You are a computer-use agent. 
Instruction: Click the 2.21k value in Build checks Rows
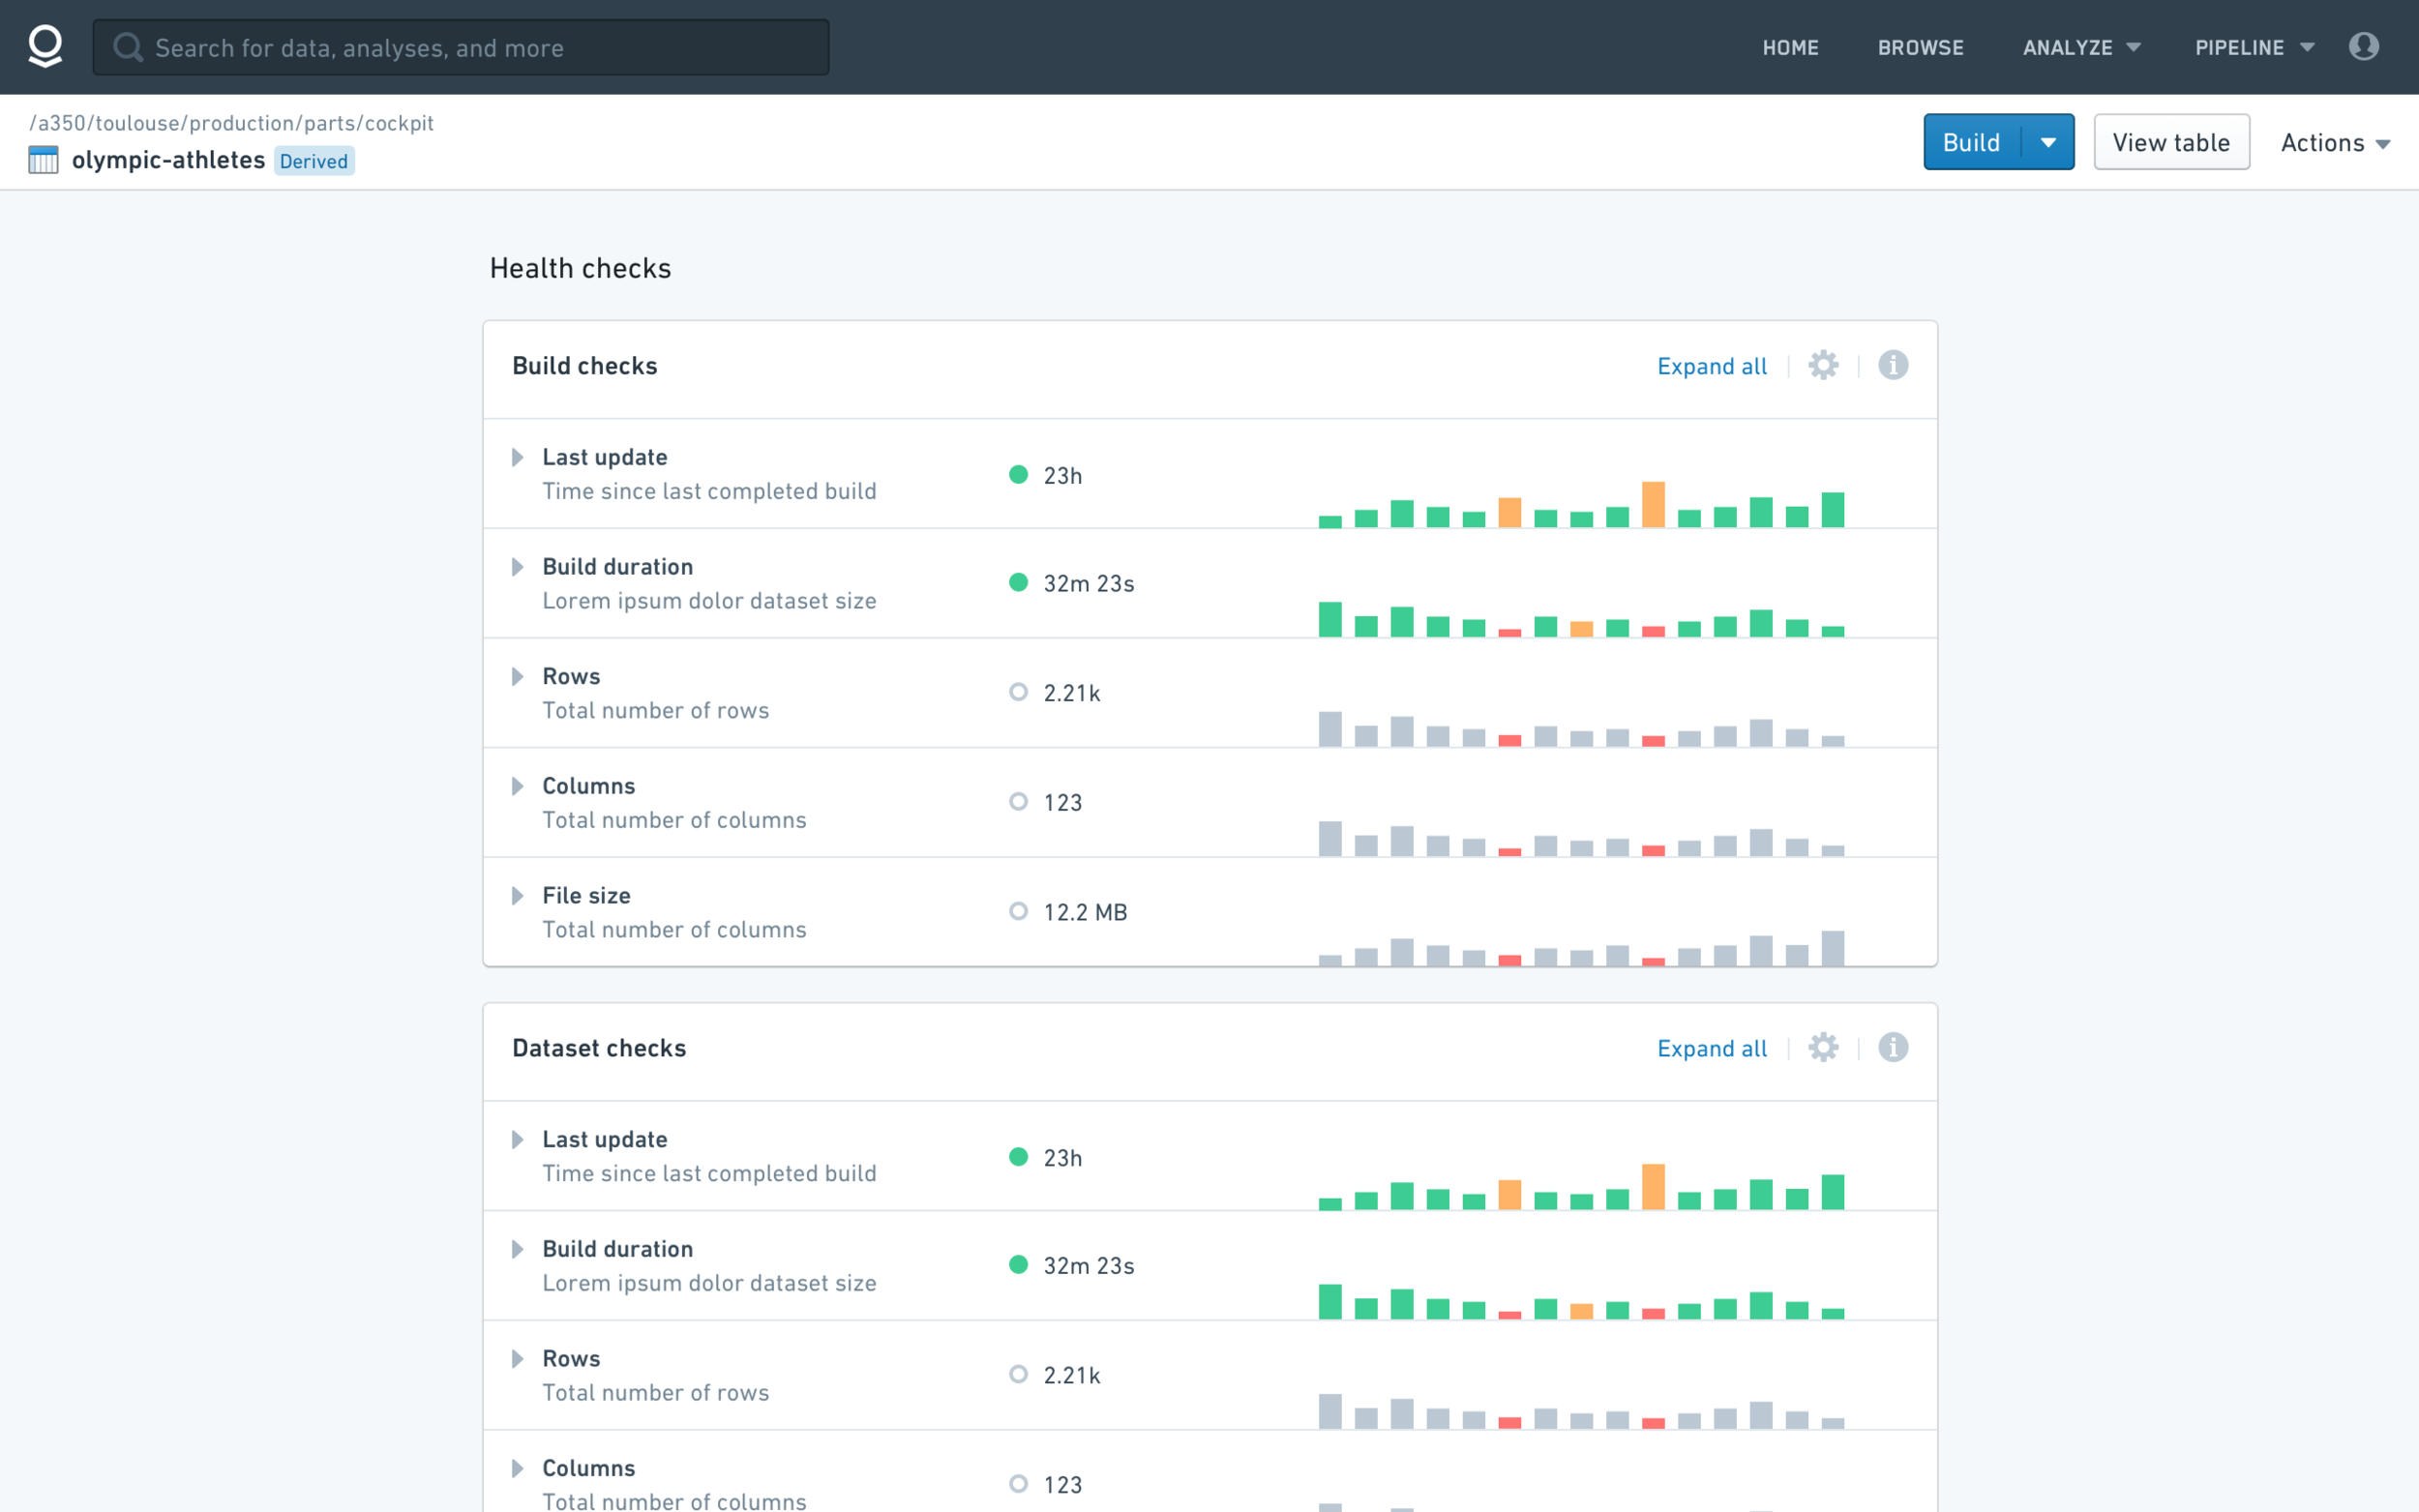click(1072, 693)
